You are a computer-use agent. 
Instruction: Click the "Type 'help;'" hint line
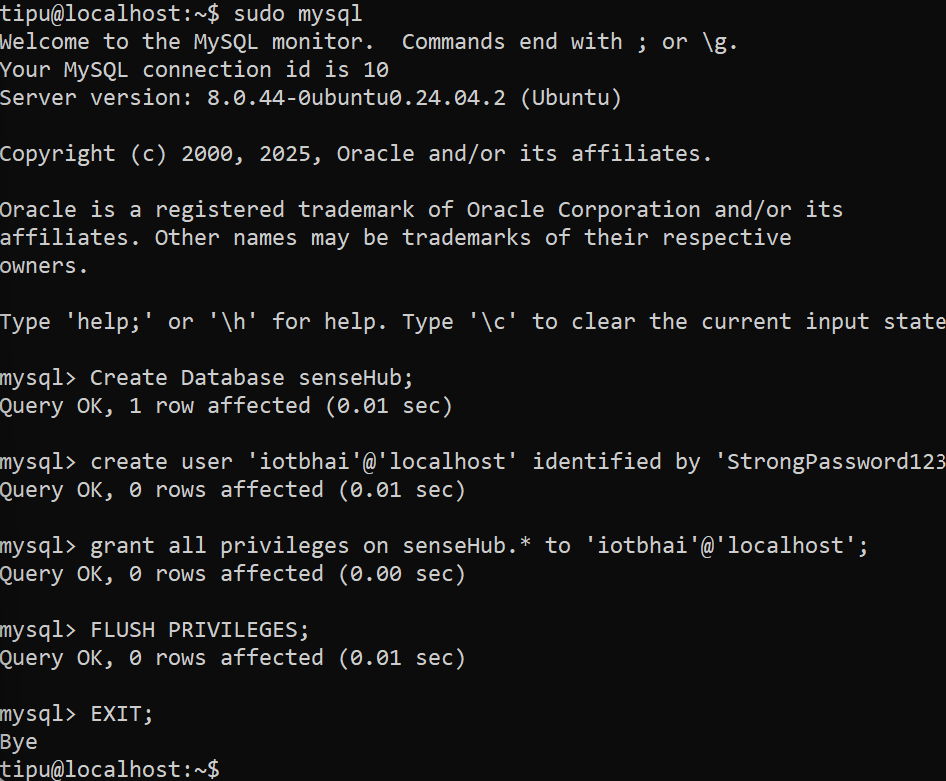[472, 322]
